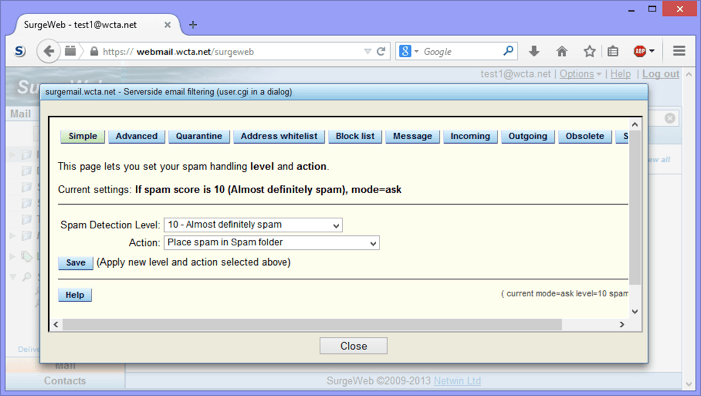Click the dialog scroll-left arrow
The image size is (701, 396).
click(55, 324)
